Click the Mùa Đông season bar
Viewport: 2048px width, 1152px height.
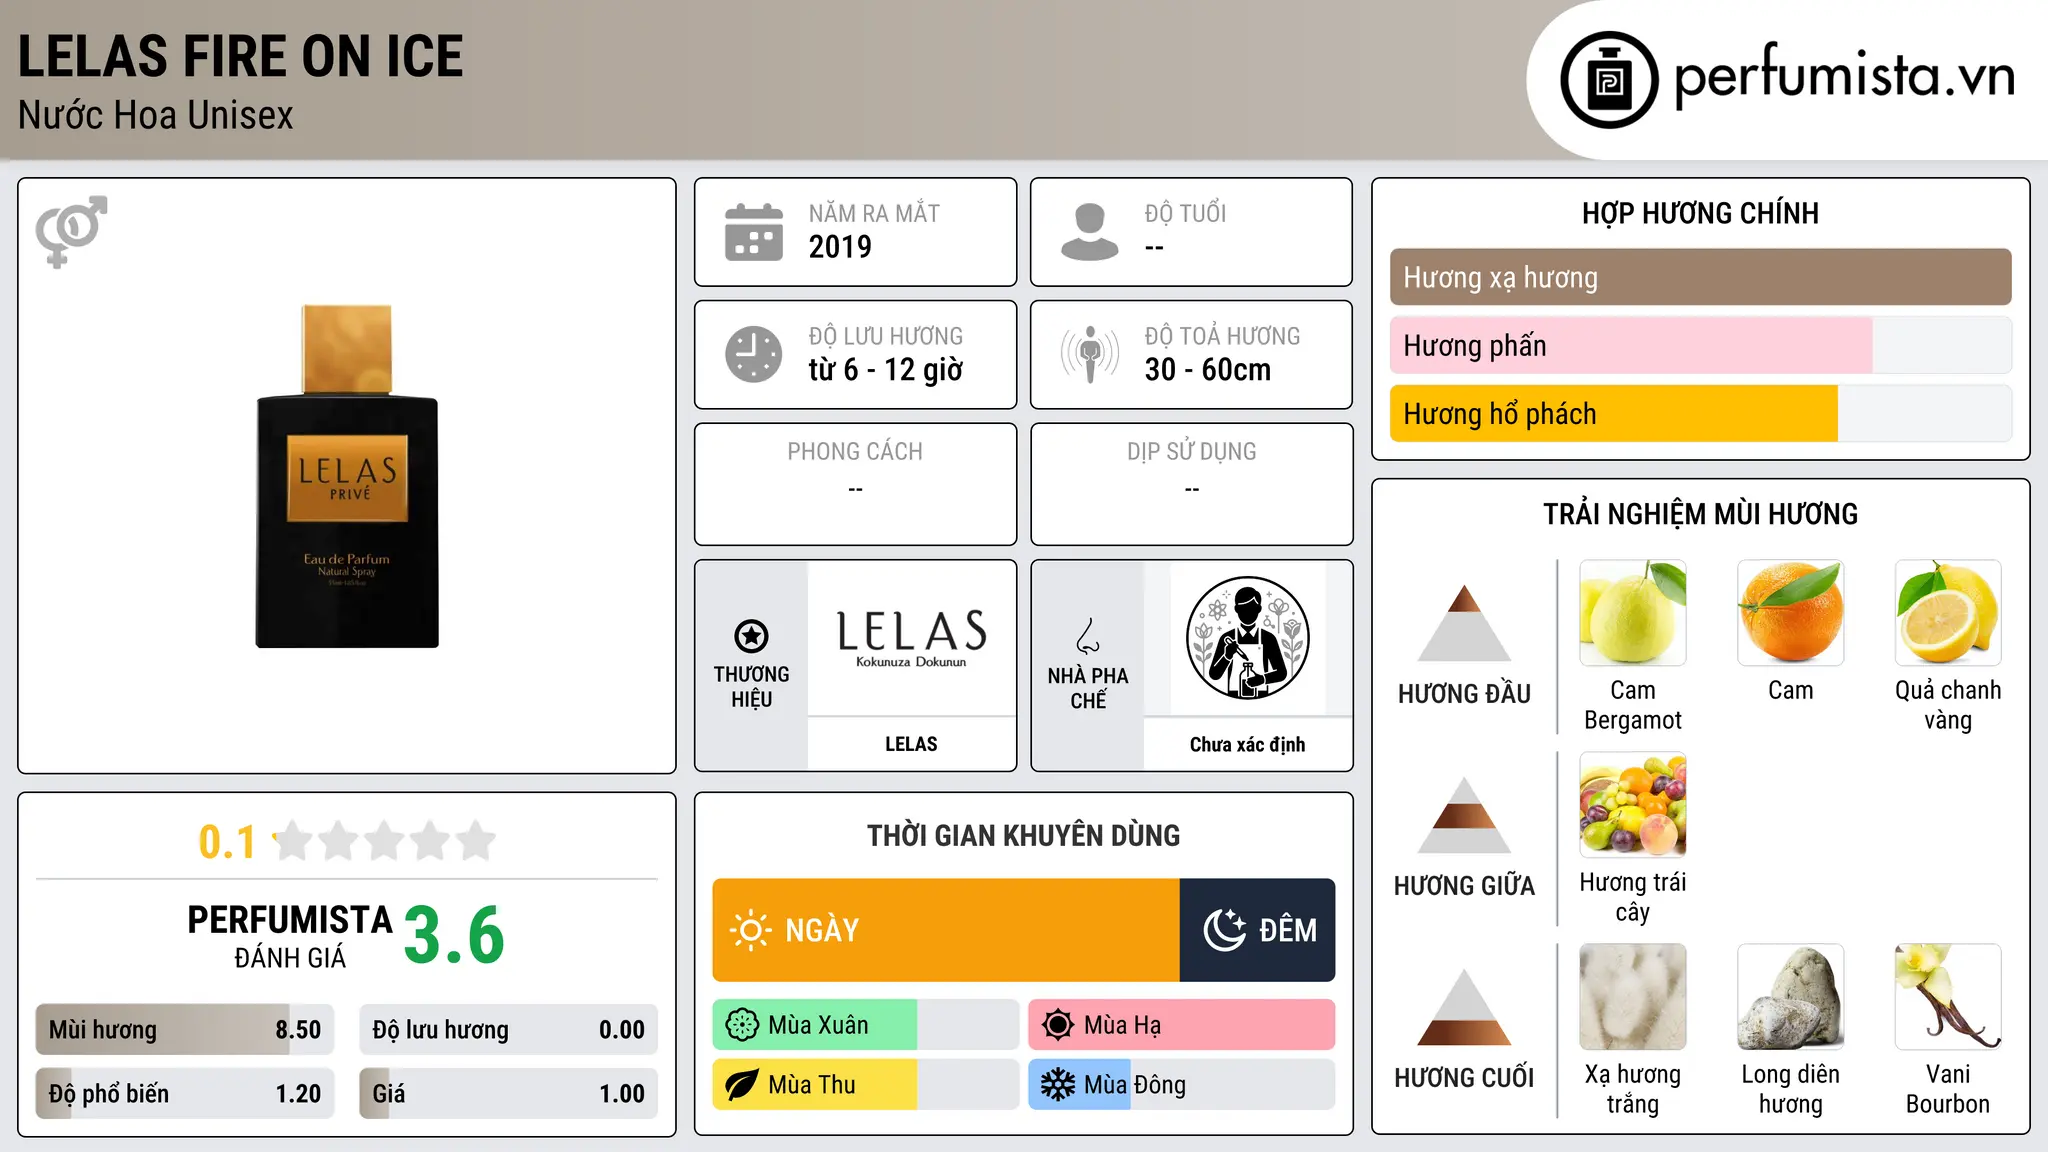1181,1085
